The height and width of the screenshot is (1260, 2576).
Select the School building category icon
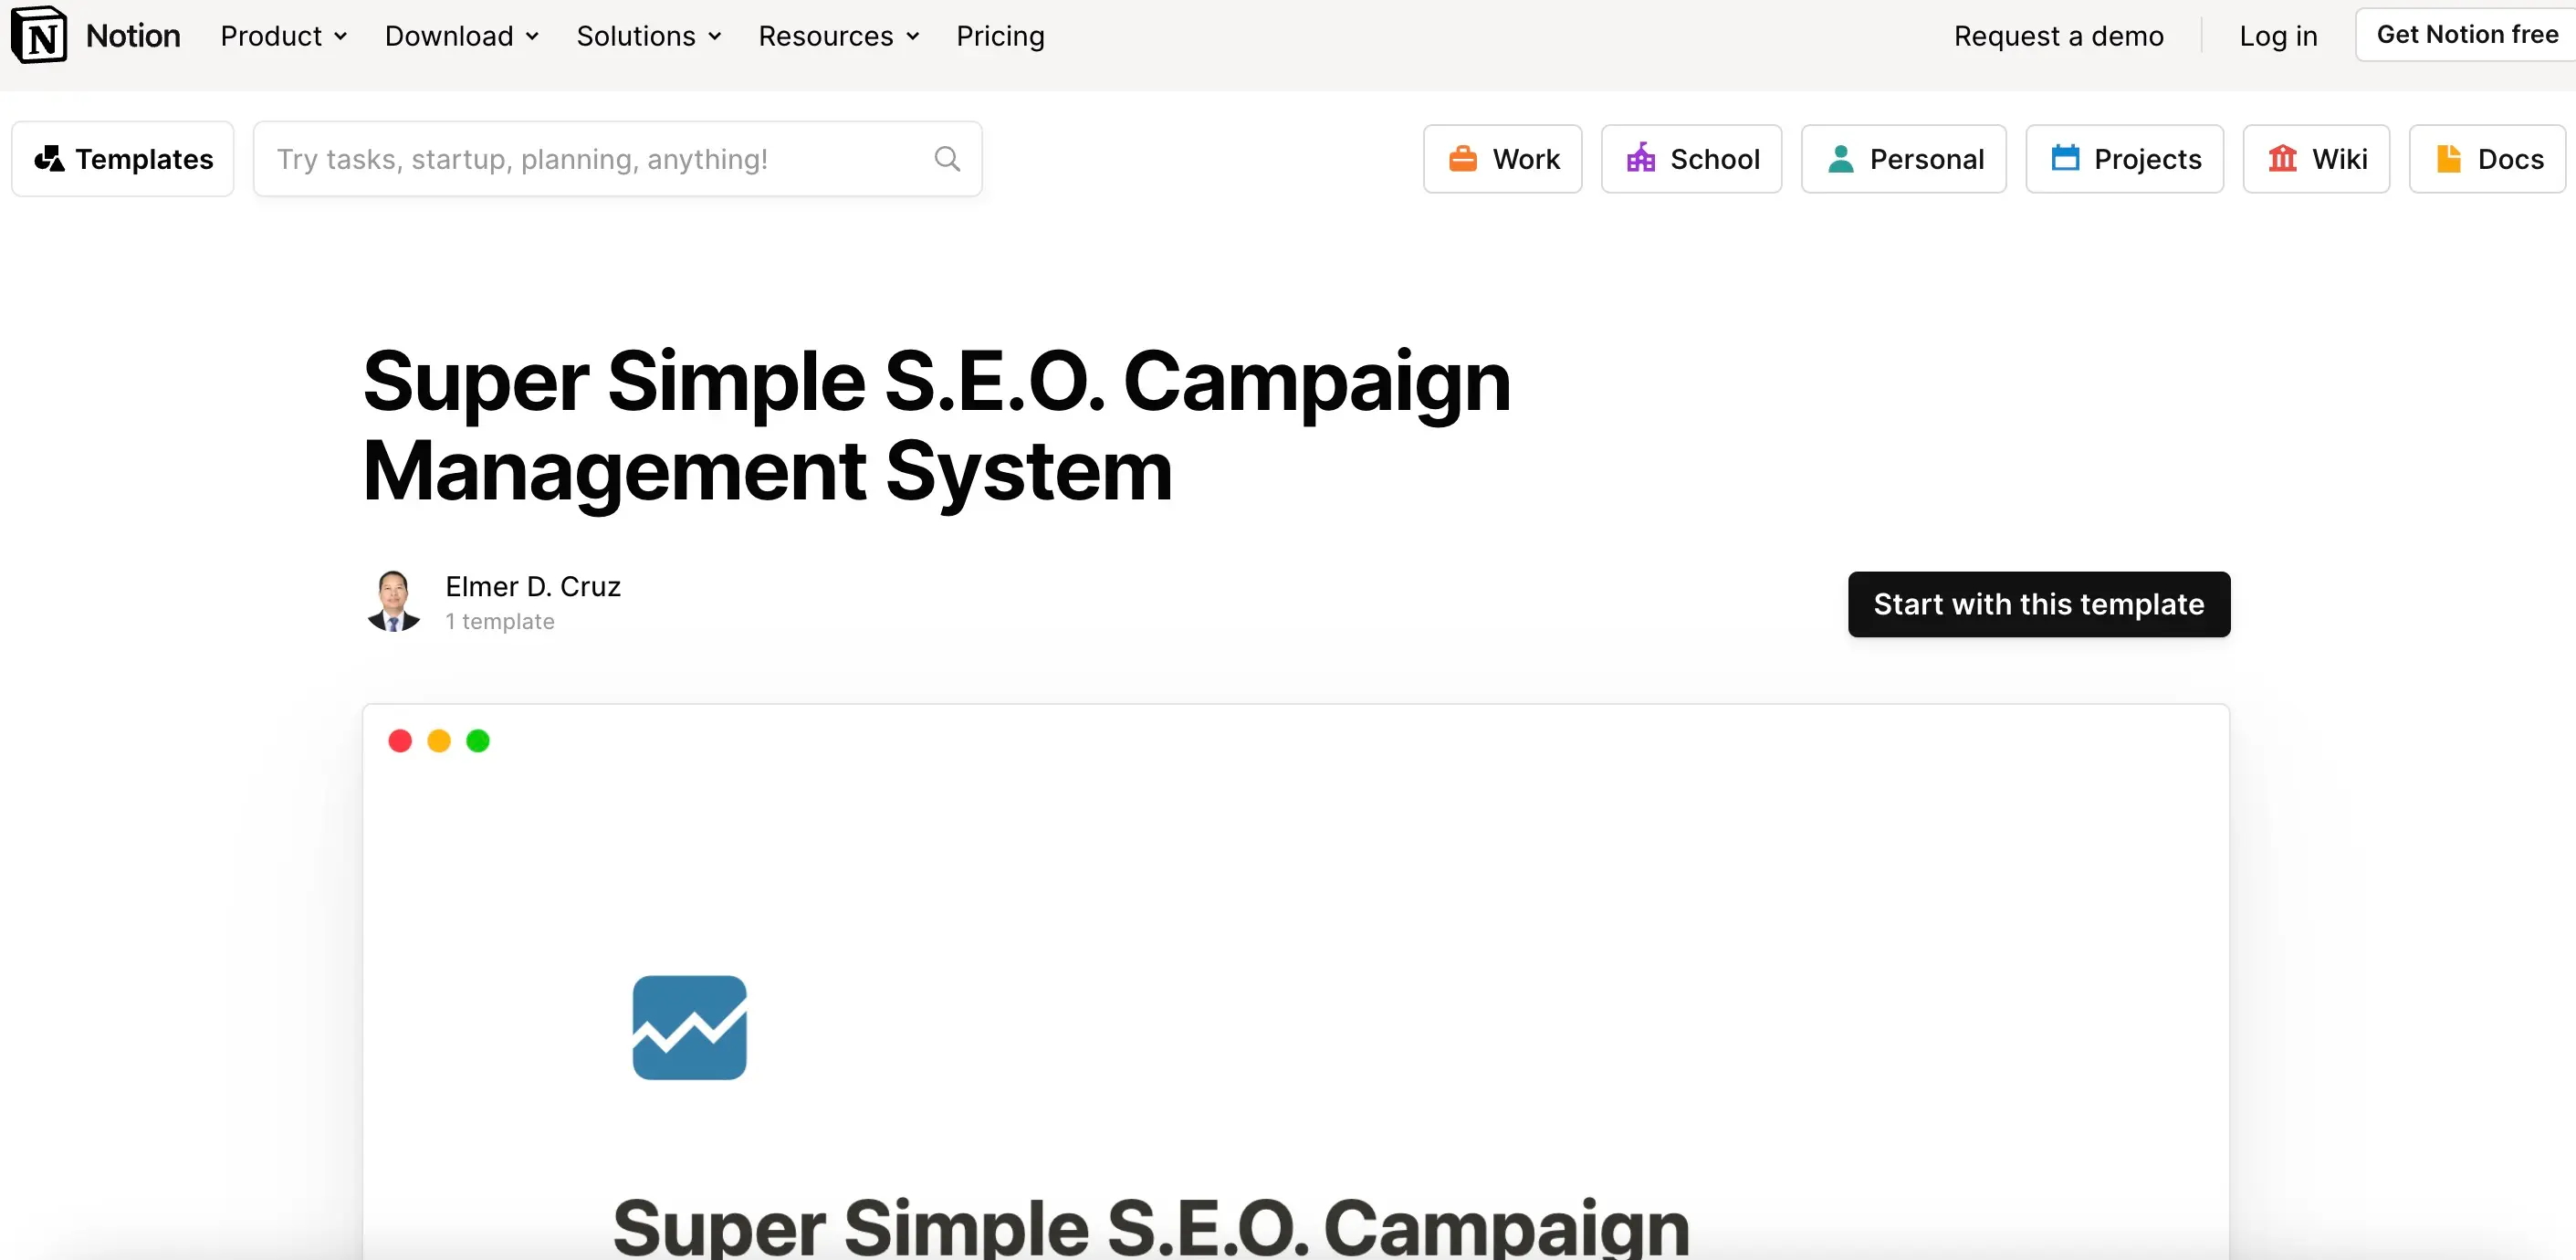click(1641, 158)
